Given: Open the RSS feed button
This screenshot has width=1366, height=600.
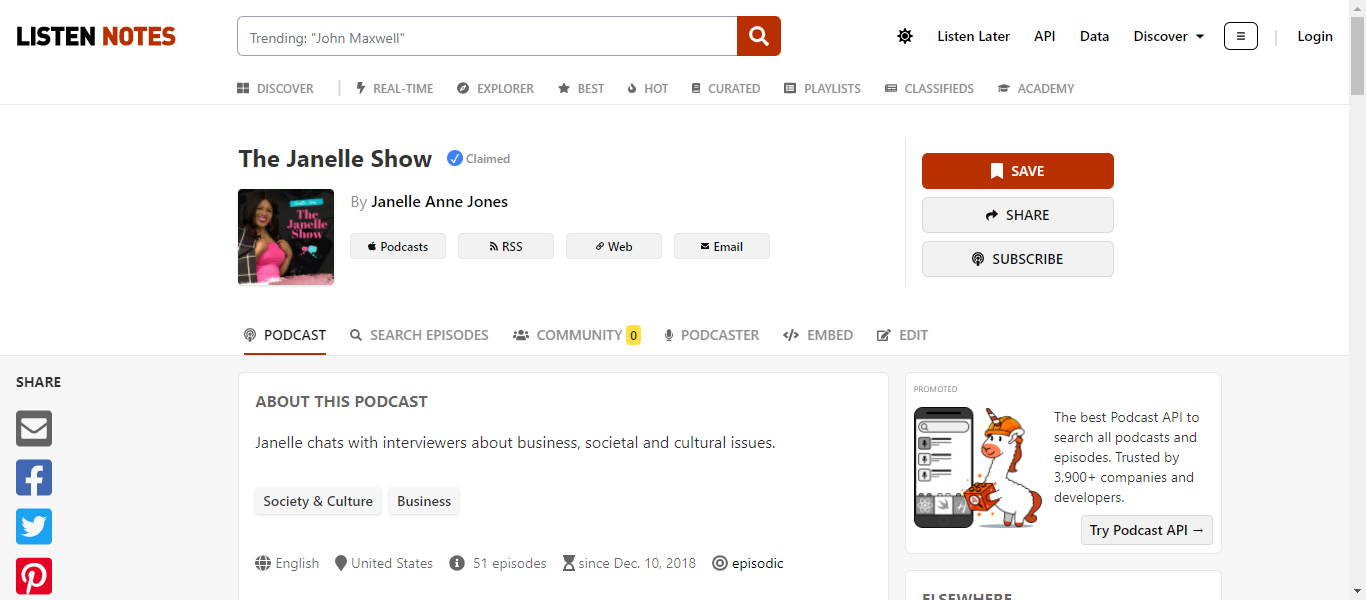Looking at the screenshot, I should (506, 246).
